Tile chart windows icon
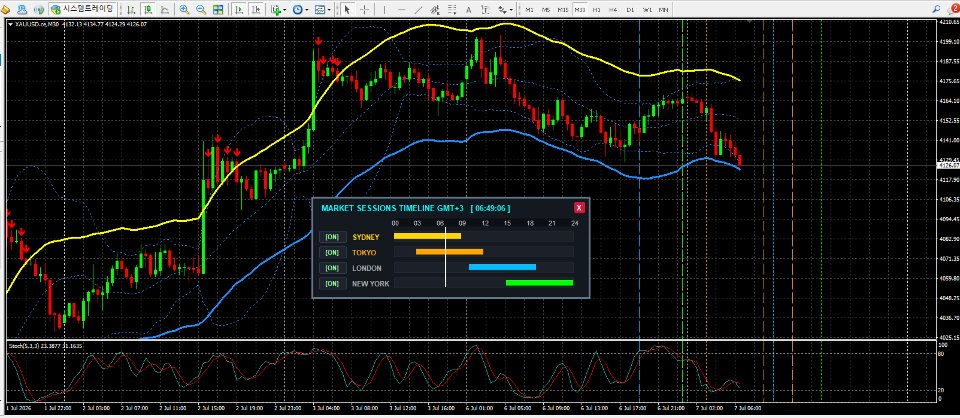This screenshot has width=960, height=418. (x=218, y=9)
